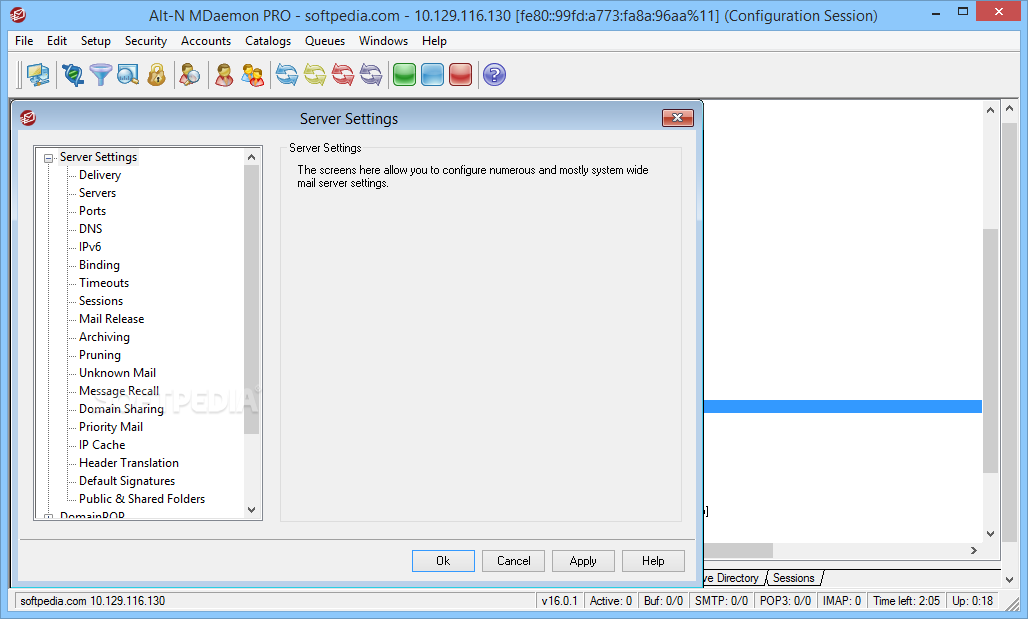Click the dialog Help button
Image resolution: width=1028 pixels, height=619 pixels.
coord(653,561)
